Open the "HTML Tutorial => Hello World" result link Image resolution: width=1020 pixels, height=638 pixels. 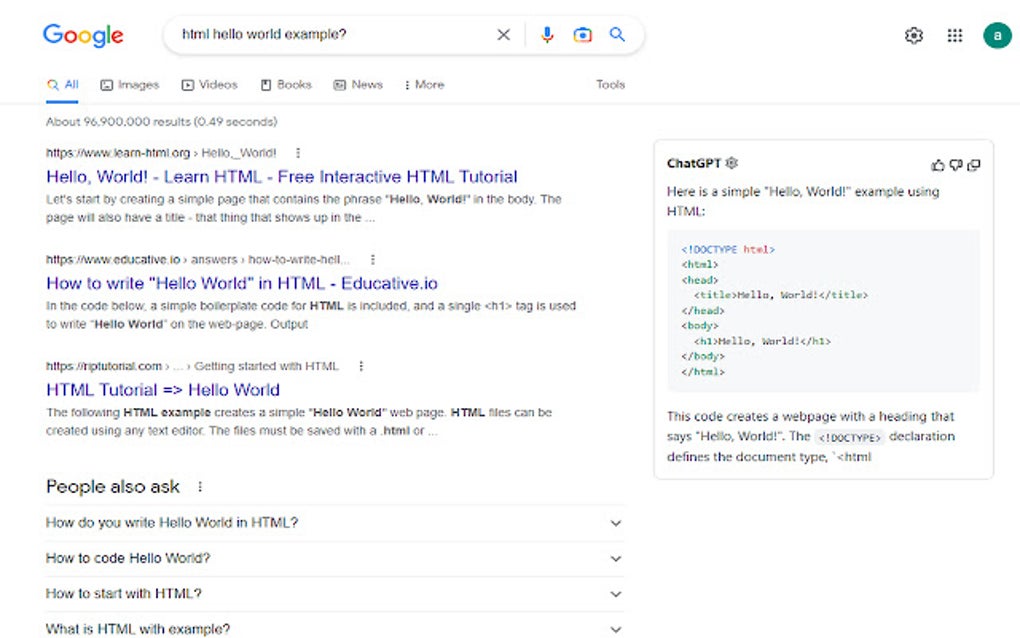click(162, 390)
